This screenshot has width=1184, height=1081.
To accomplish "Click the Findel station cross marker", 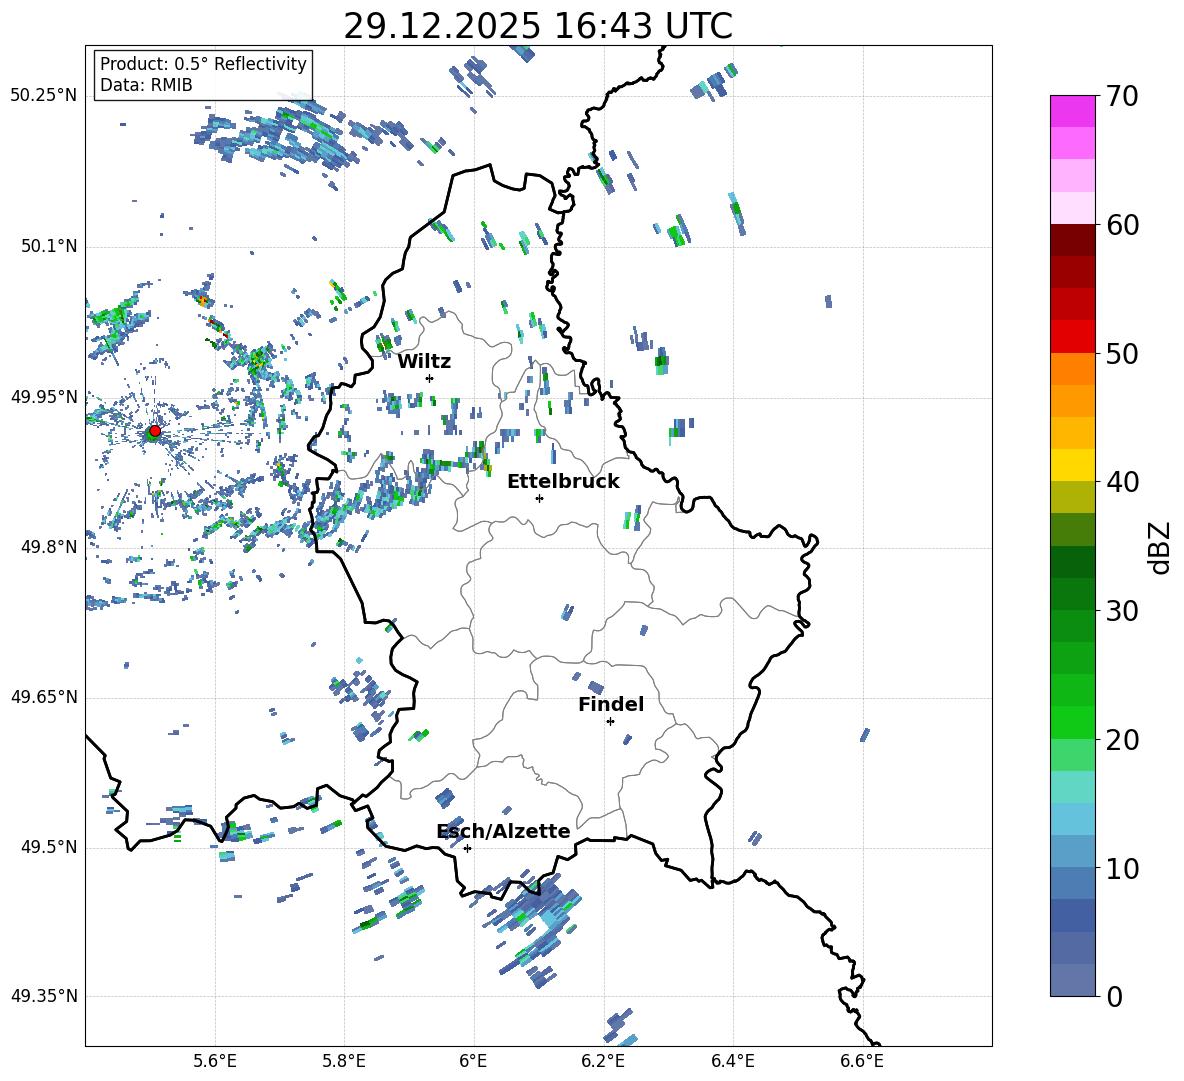I will click(610, 721).
